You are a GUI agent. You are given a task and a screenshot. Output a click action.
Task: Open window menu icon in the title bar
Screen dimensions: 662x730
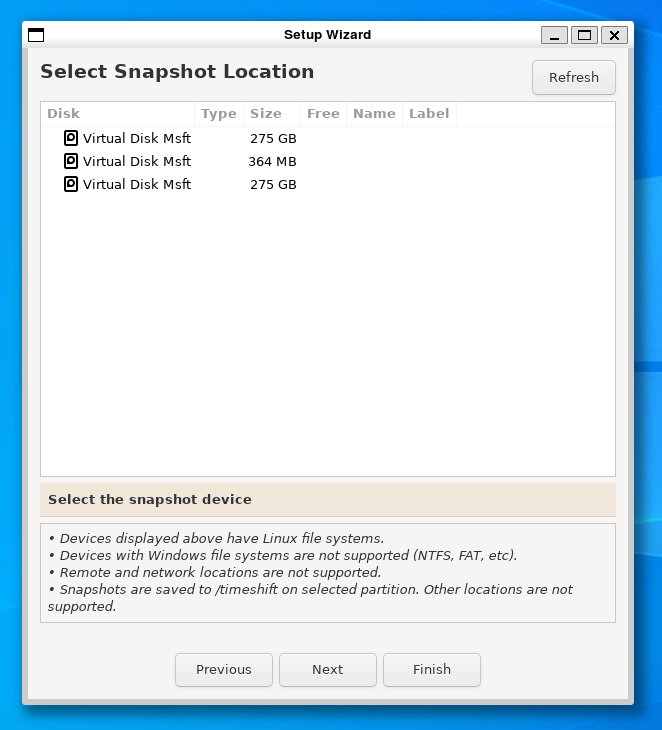tap(36, 35)
